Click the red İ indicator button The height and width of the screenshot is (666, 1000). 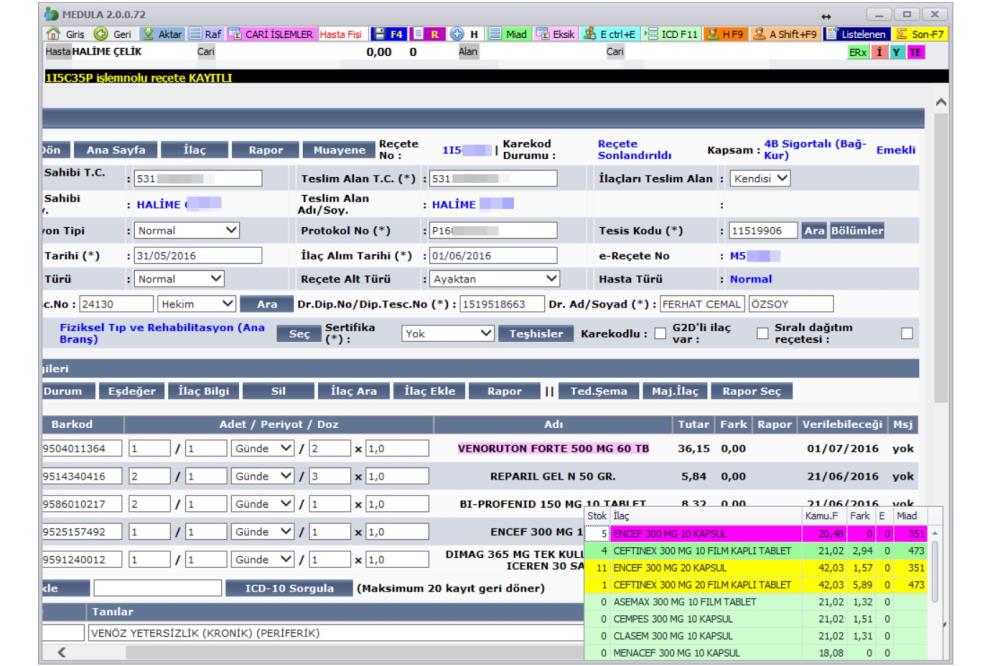click(x=879, y=52)
